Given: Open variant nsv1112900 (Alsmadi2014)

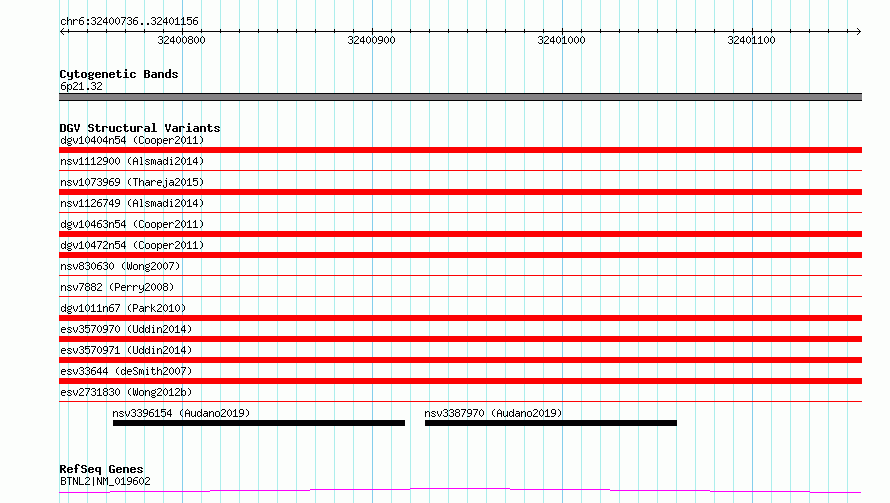Looking at the screenshot, I should click(x=132, y=161).
